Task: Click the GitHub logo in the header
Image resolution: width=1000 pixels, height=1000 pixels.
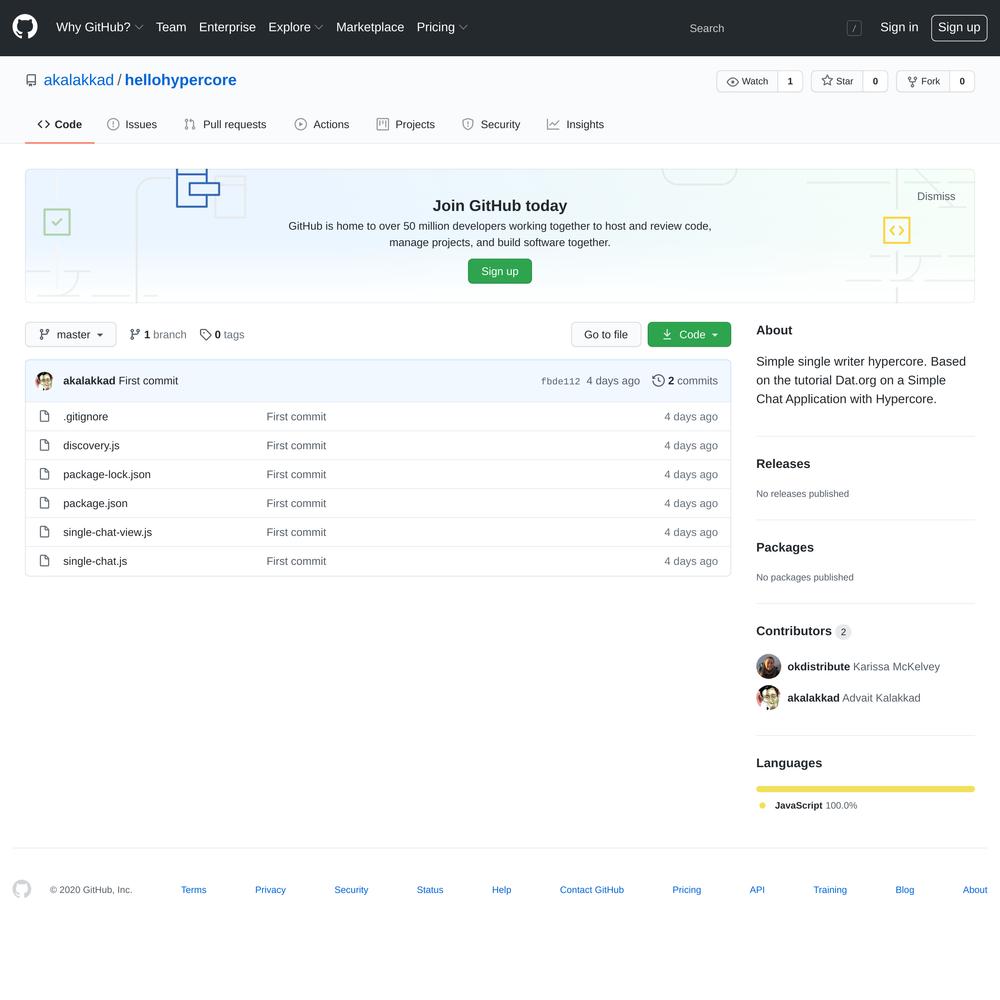Action: [x=25, y=27]
